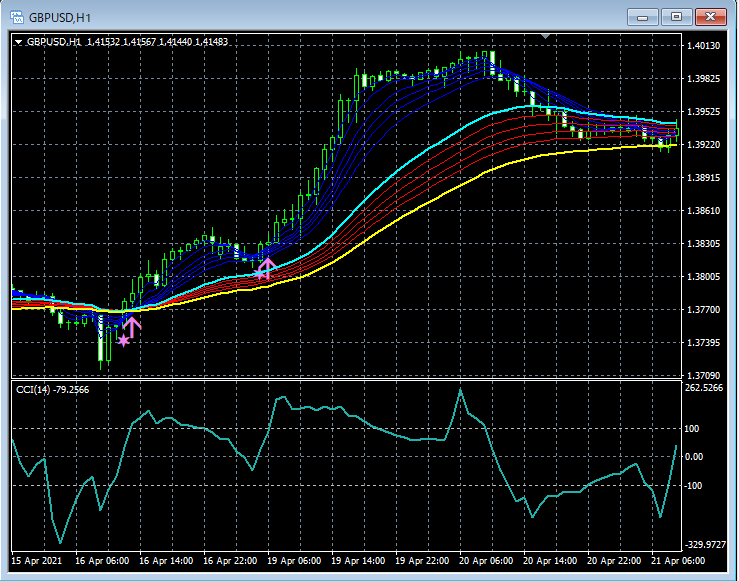The width and height of the screenshot is (739, 581).
Task: Click the 262.5266 CCI scale value
Action: click(705, 388)
